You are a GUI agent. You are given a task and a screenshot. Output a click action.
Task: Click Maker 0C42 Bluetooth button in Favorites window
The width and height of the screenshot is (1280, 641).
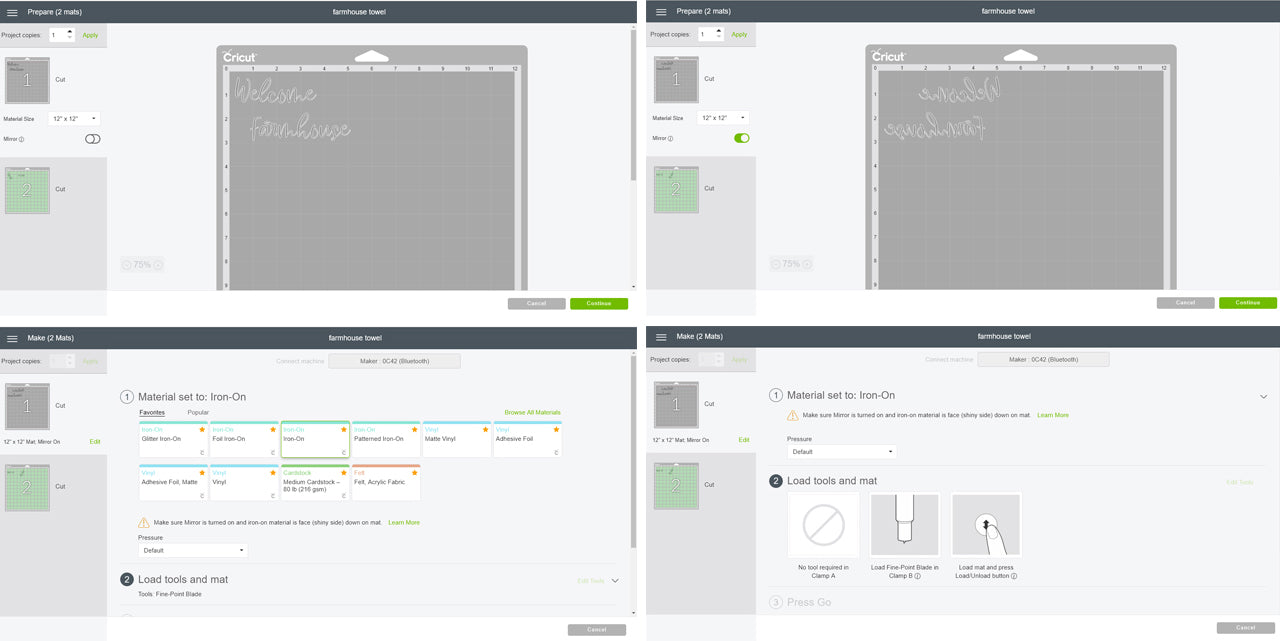pyautogui.click(x=394, y=361)
